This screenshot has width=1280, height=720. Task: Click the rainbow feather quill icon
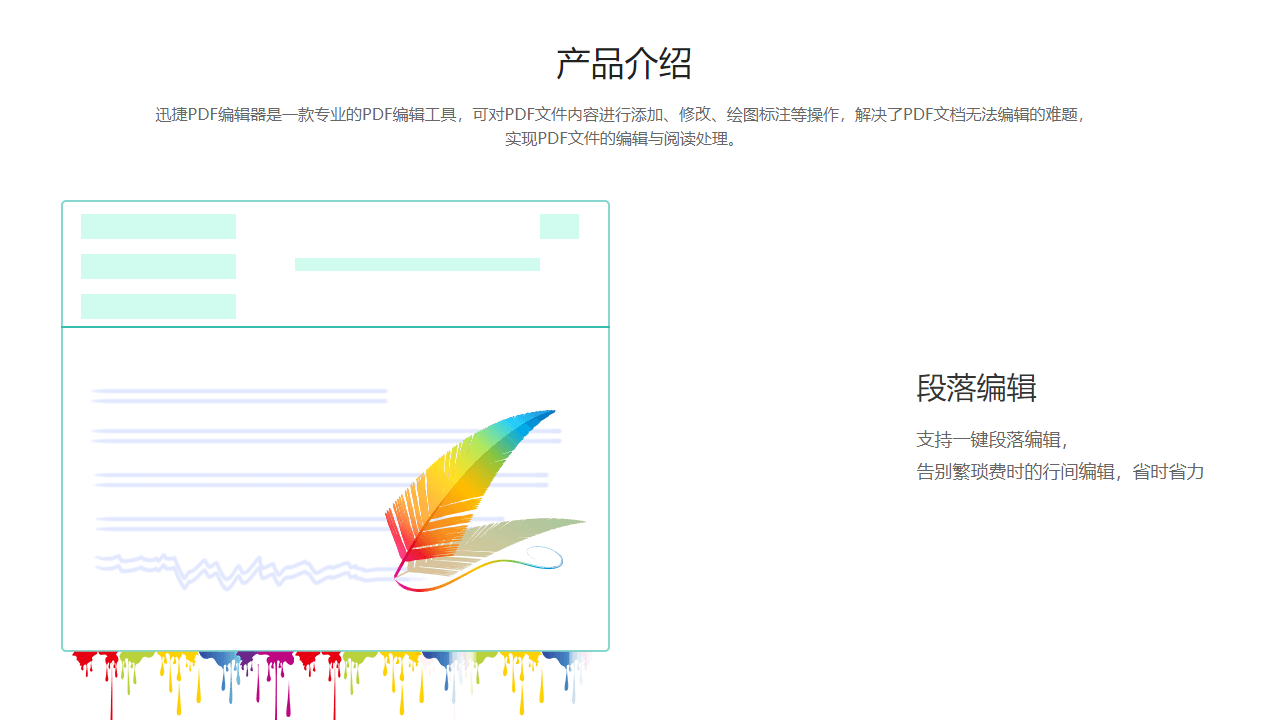pos(470,480)
